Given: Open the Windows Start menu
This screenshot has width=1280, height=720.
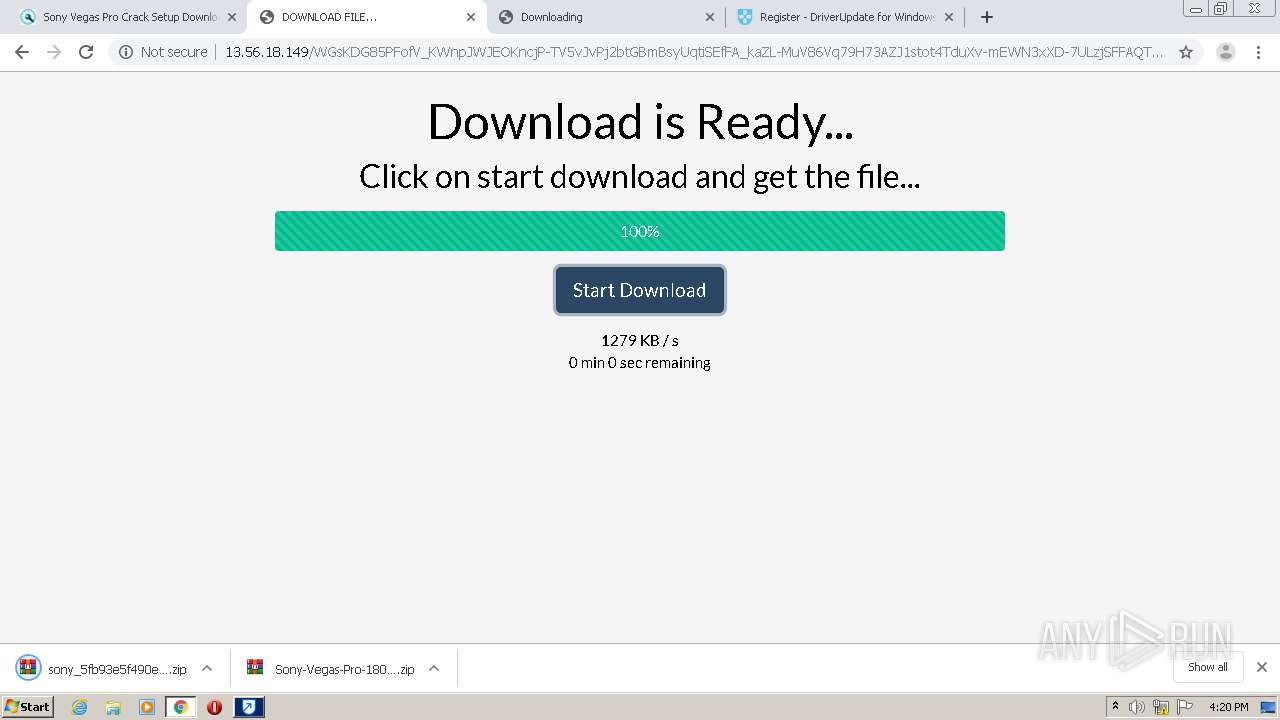Looking at the screenshot, I should (28, 706).
